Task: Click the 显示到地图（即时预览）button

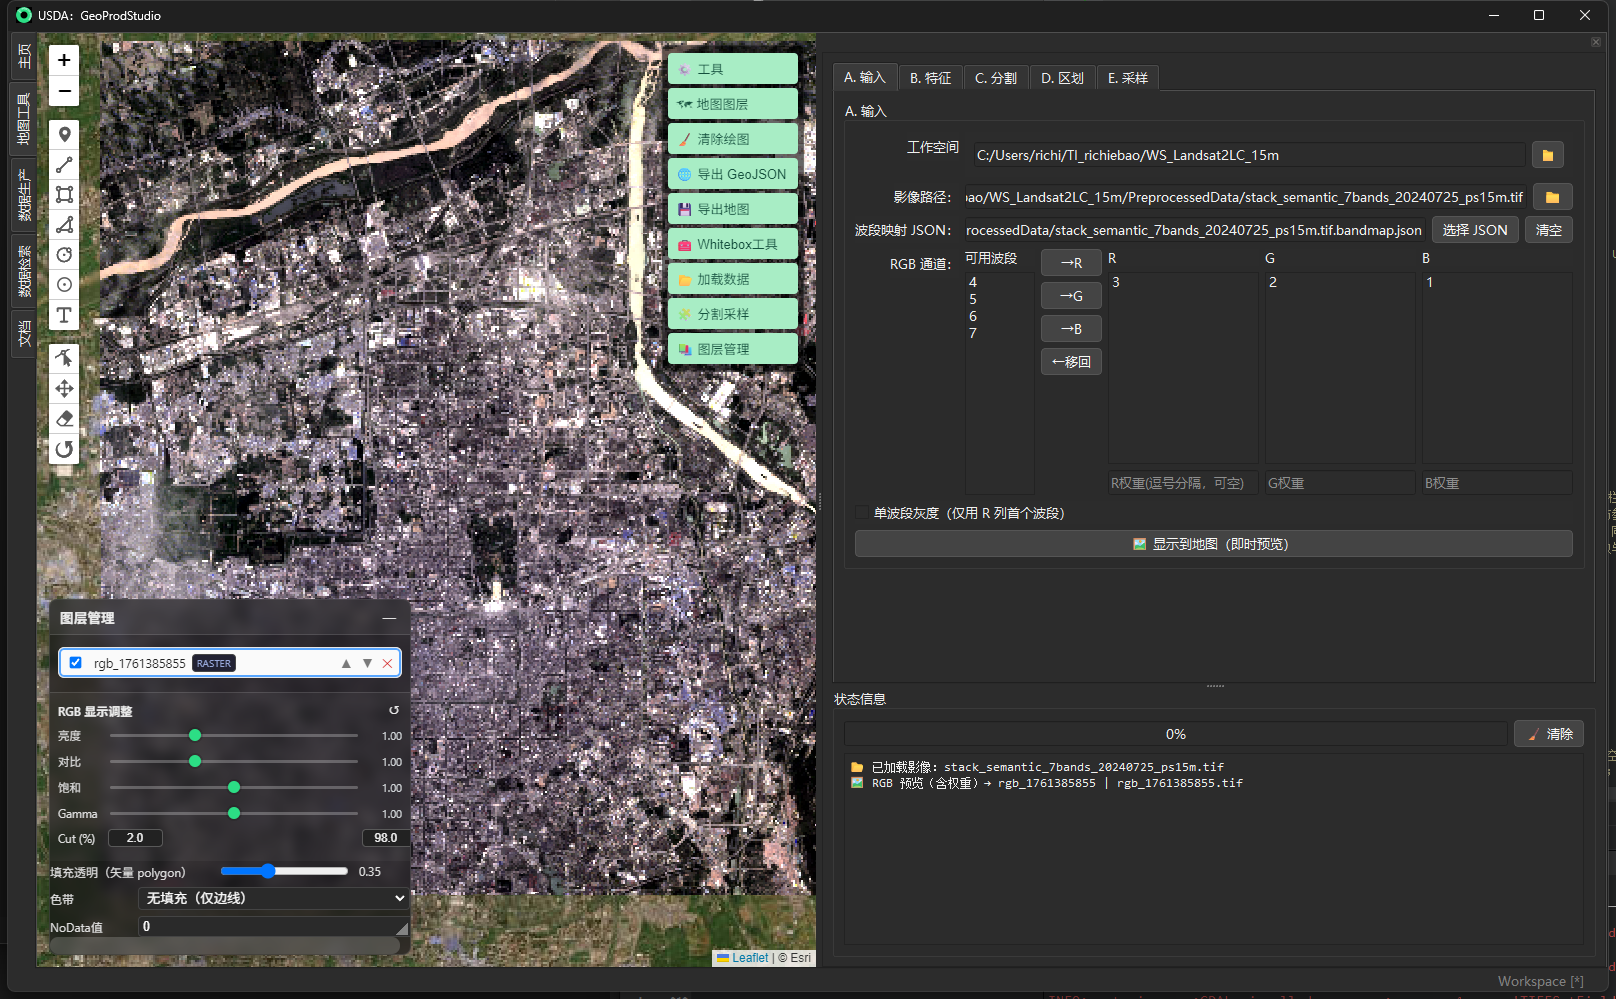Action: pos(1213,543)
